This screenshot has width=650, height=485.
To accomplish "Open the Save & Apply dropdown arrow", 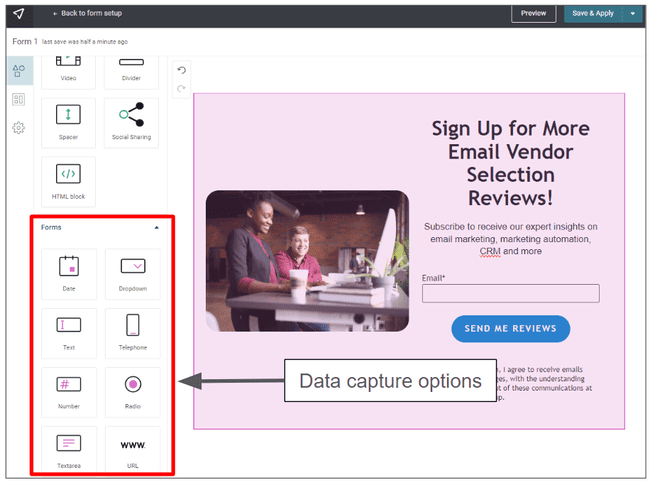I will [x=632, y=13].
